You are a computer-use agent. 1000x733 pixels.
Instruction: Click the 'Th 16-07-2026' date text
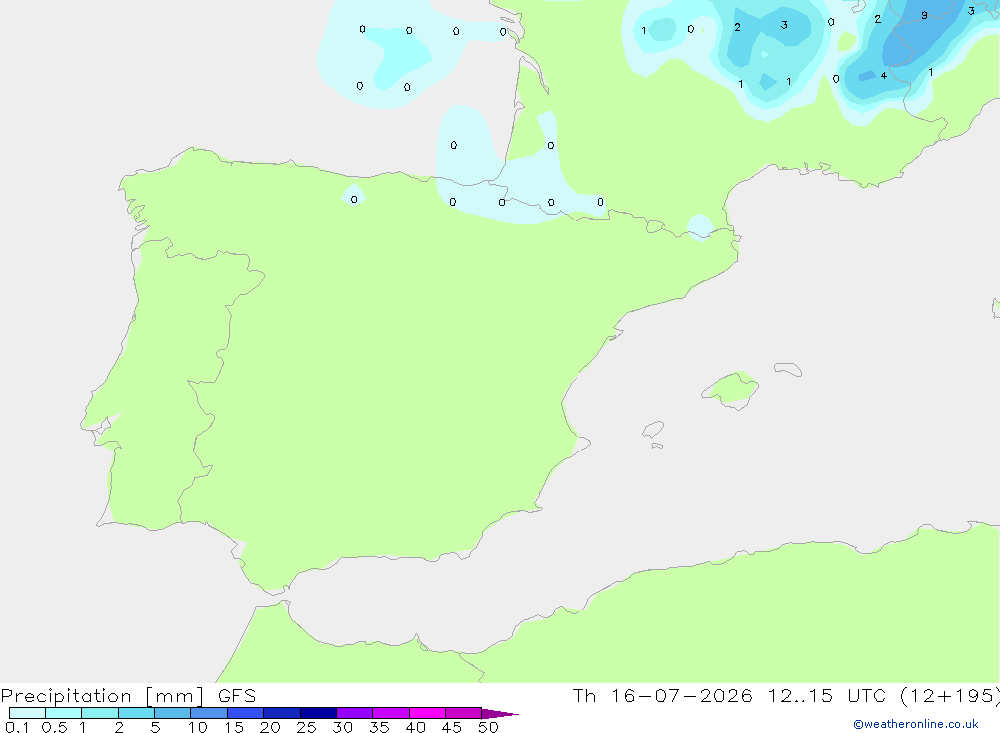(662, 695)
